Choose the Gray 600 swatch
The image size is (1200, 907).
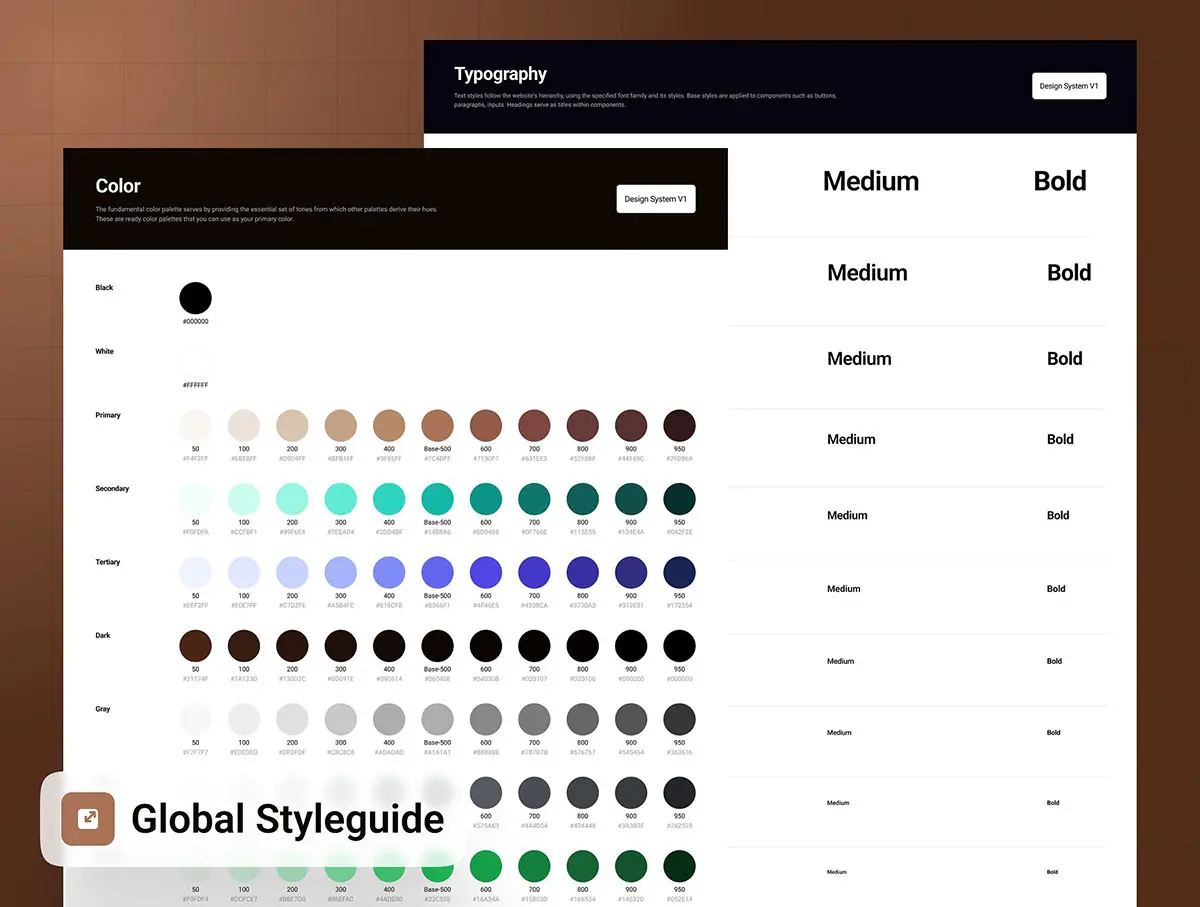[x=486, y=719]
